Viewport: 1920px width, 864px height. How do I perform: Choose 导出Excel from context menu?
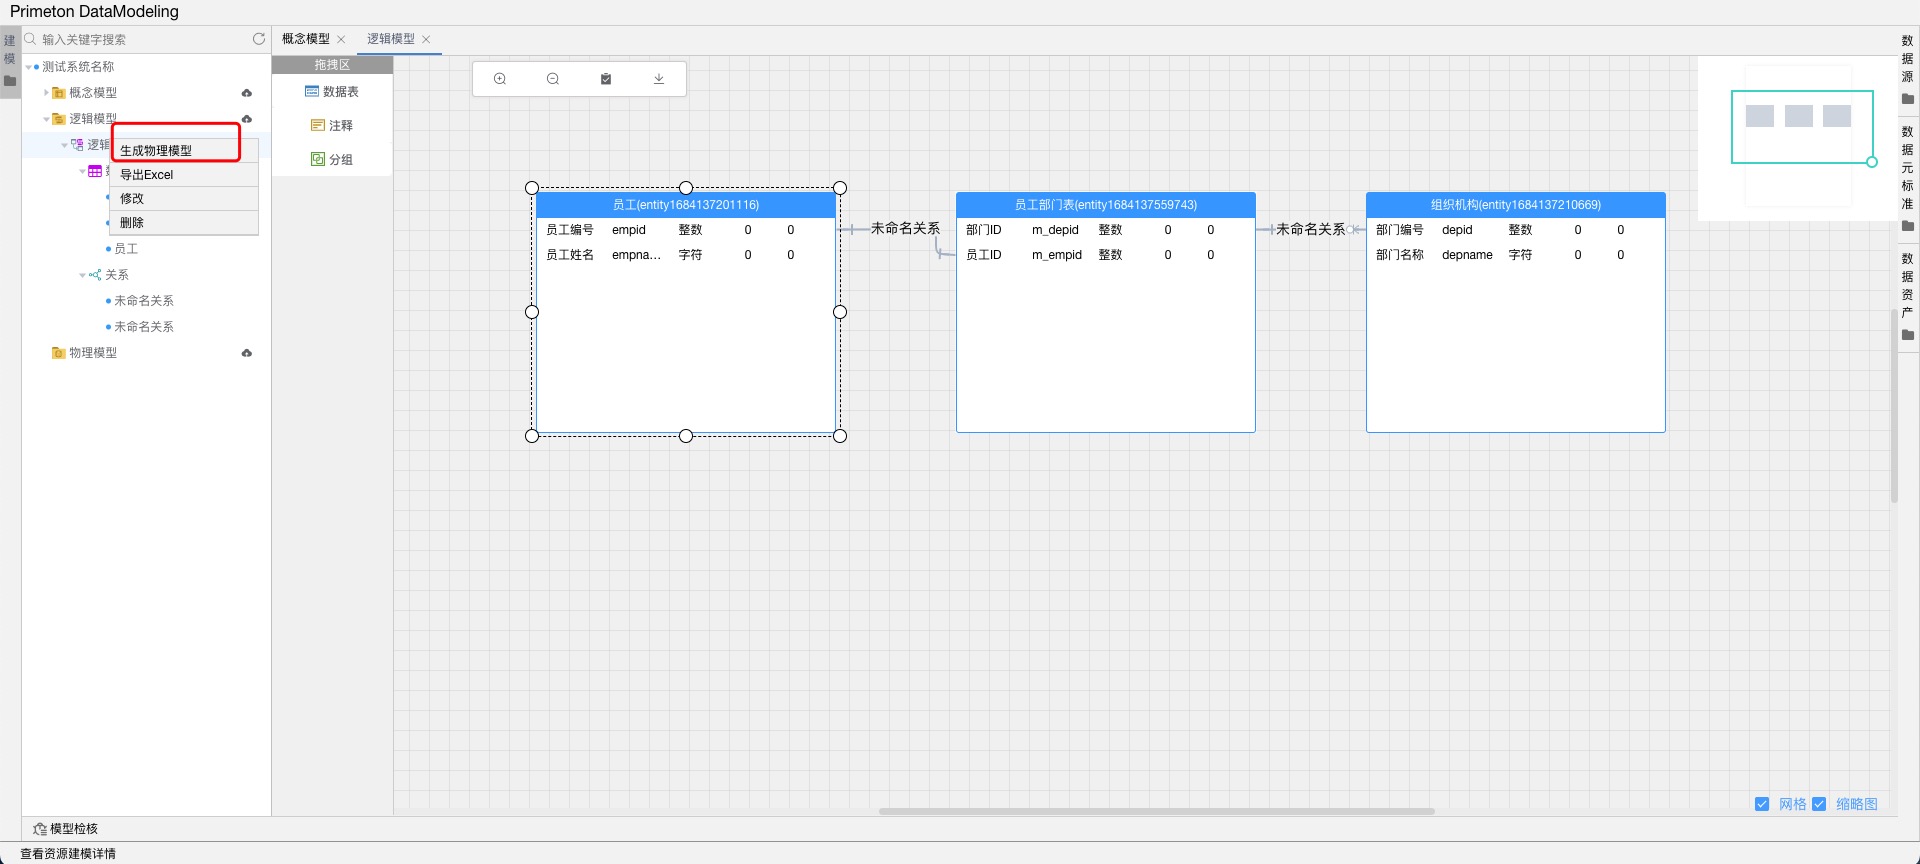[147, 175]
